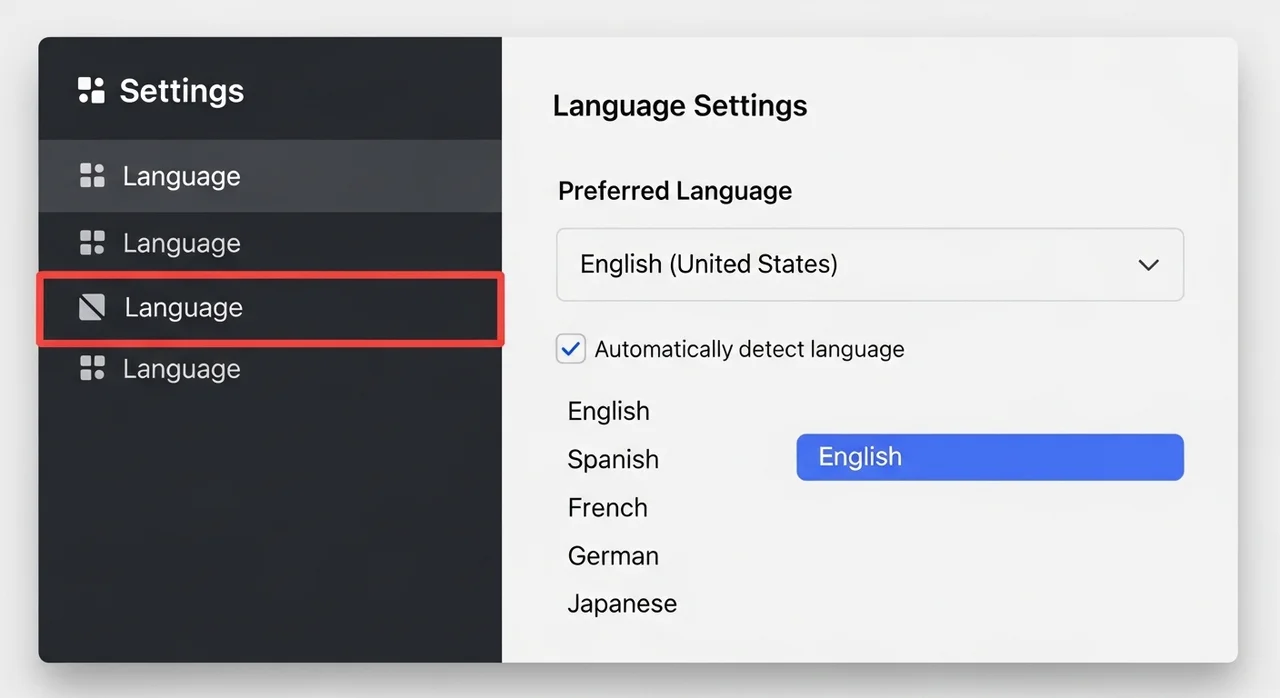Click the "Automatically detect language" label text

[x=749, y=349]
